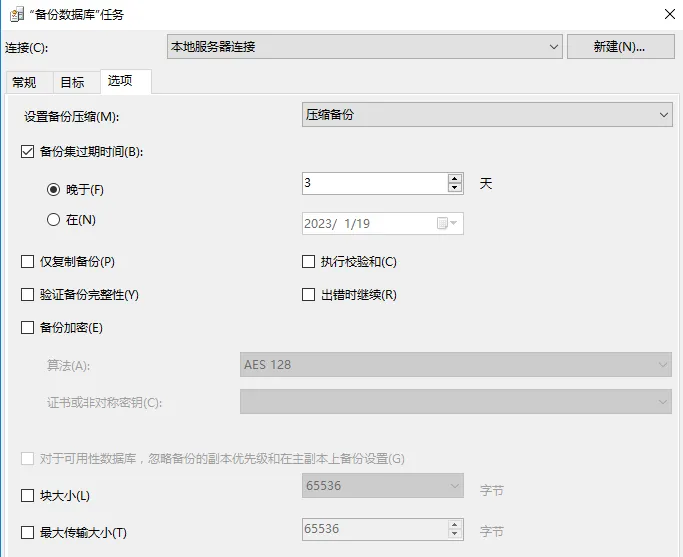Click the Backup Database task title icon
The width and height of the screenshot is (683, 557).
point(17,15)
